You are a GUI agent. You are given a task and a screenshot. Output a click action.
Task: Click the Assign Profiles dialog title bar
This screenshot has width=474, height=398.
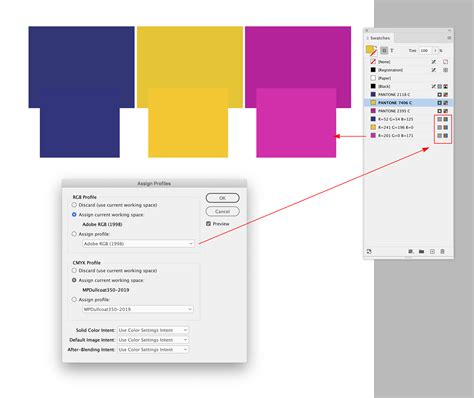(154, 183)
